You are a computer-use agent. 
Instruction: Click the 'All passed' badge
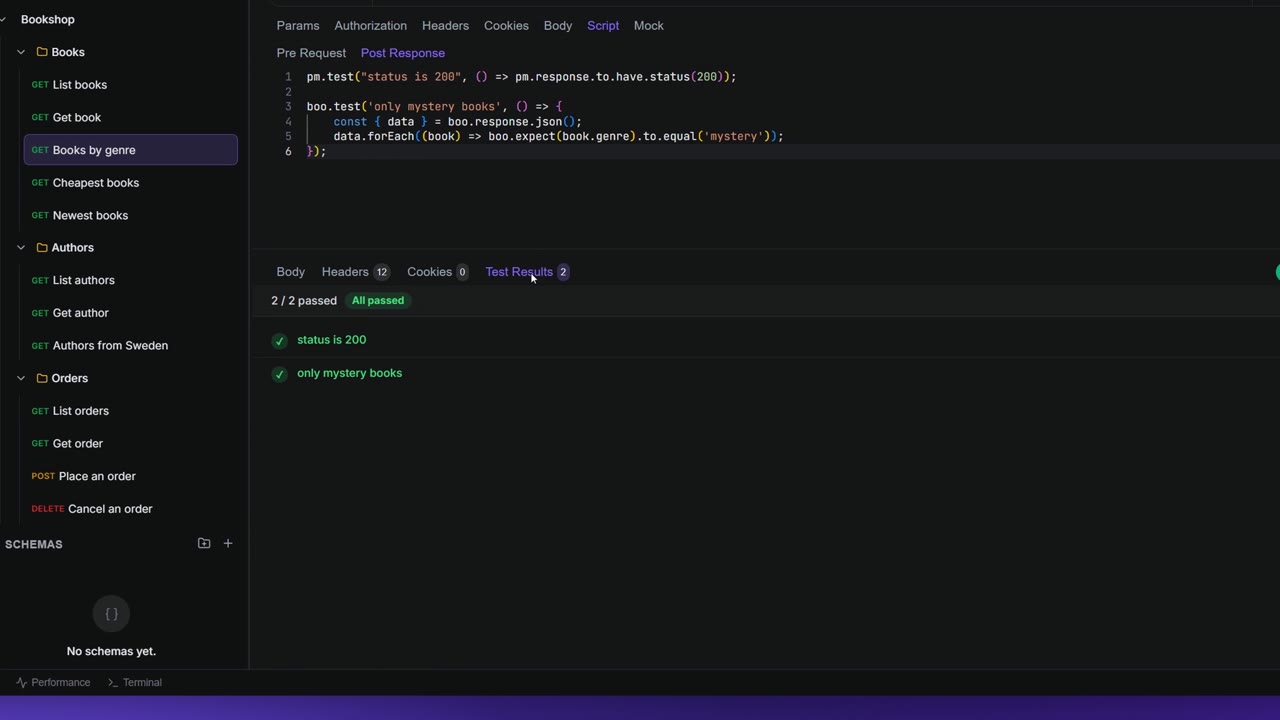[378, 300]
